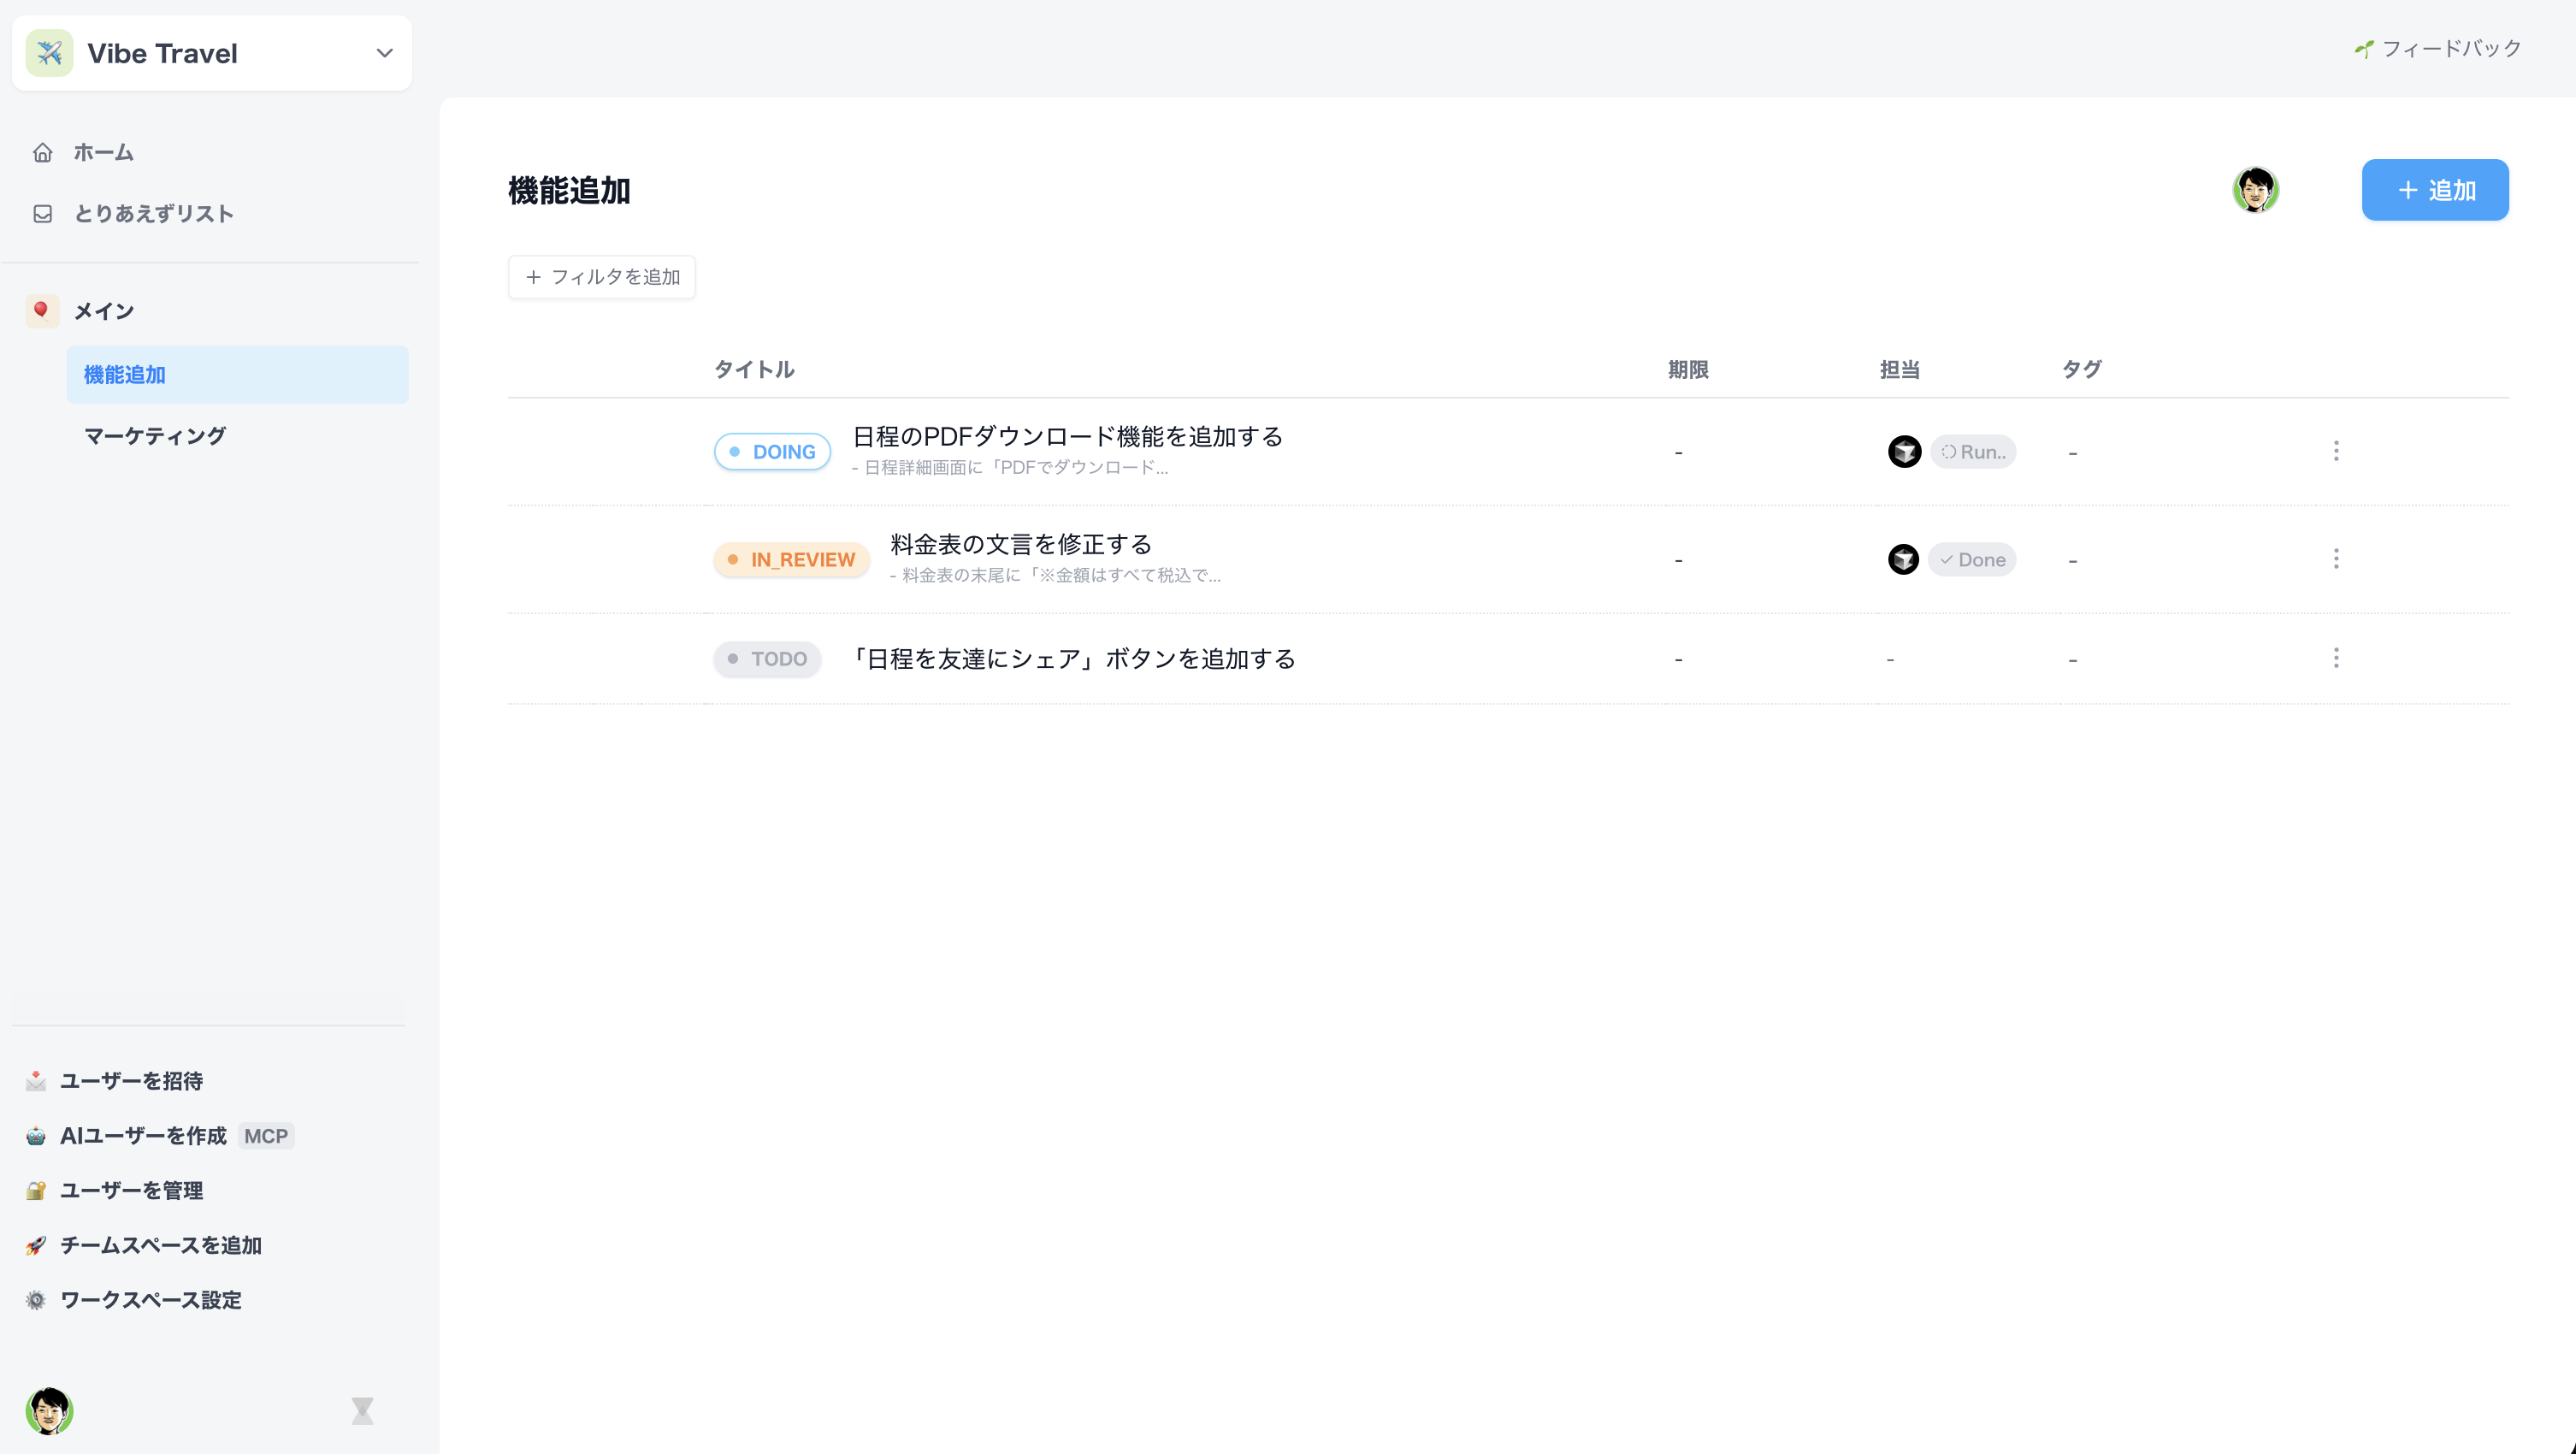
Task: Collapse the メイン team space section
Action: click(x=104, y=311)
